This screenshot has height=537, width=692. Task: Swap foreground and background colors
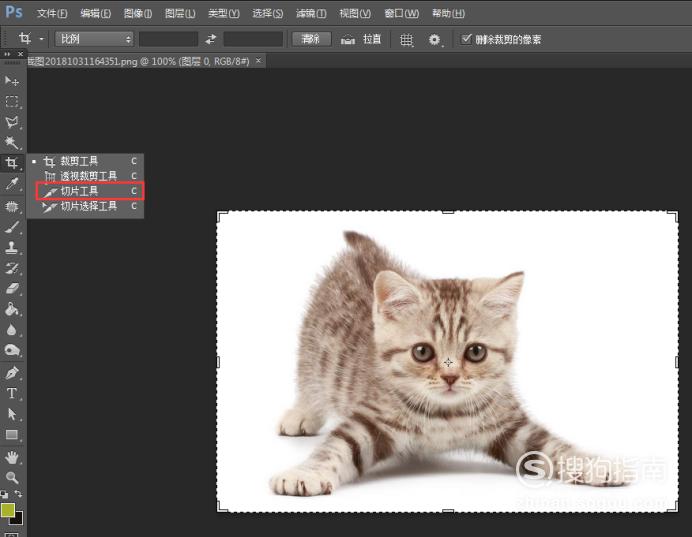click(18, 493)
